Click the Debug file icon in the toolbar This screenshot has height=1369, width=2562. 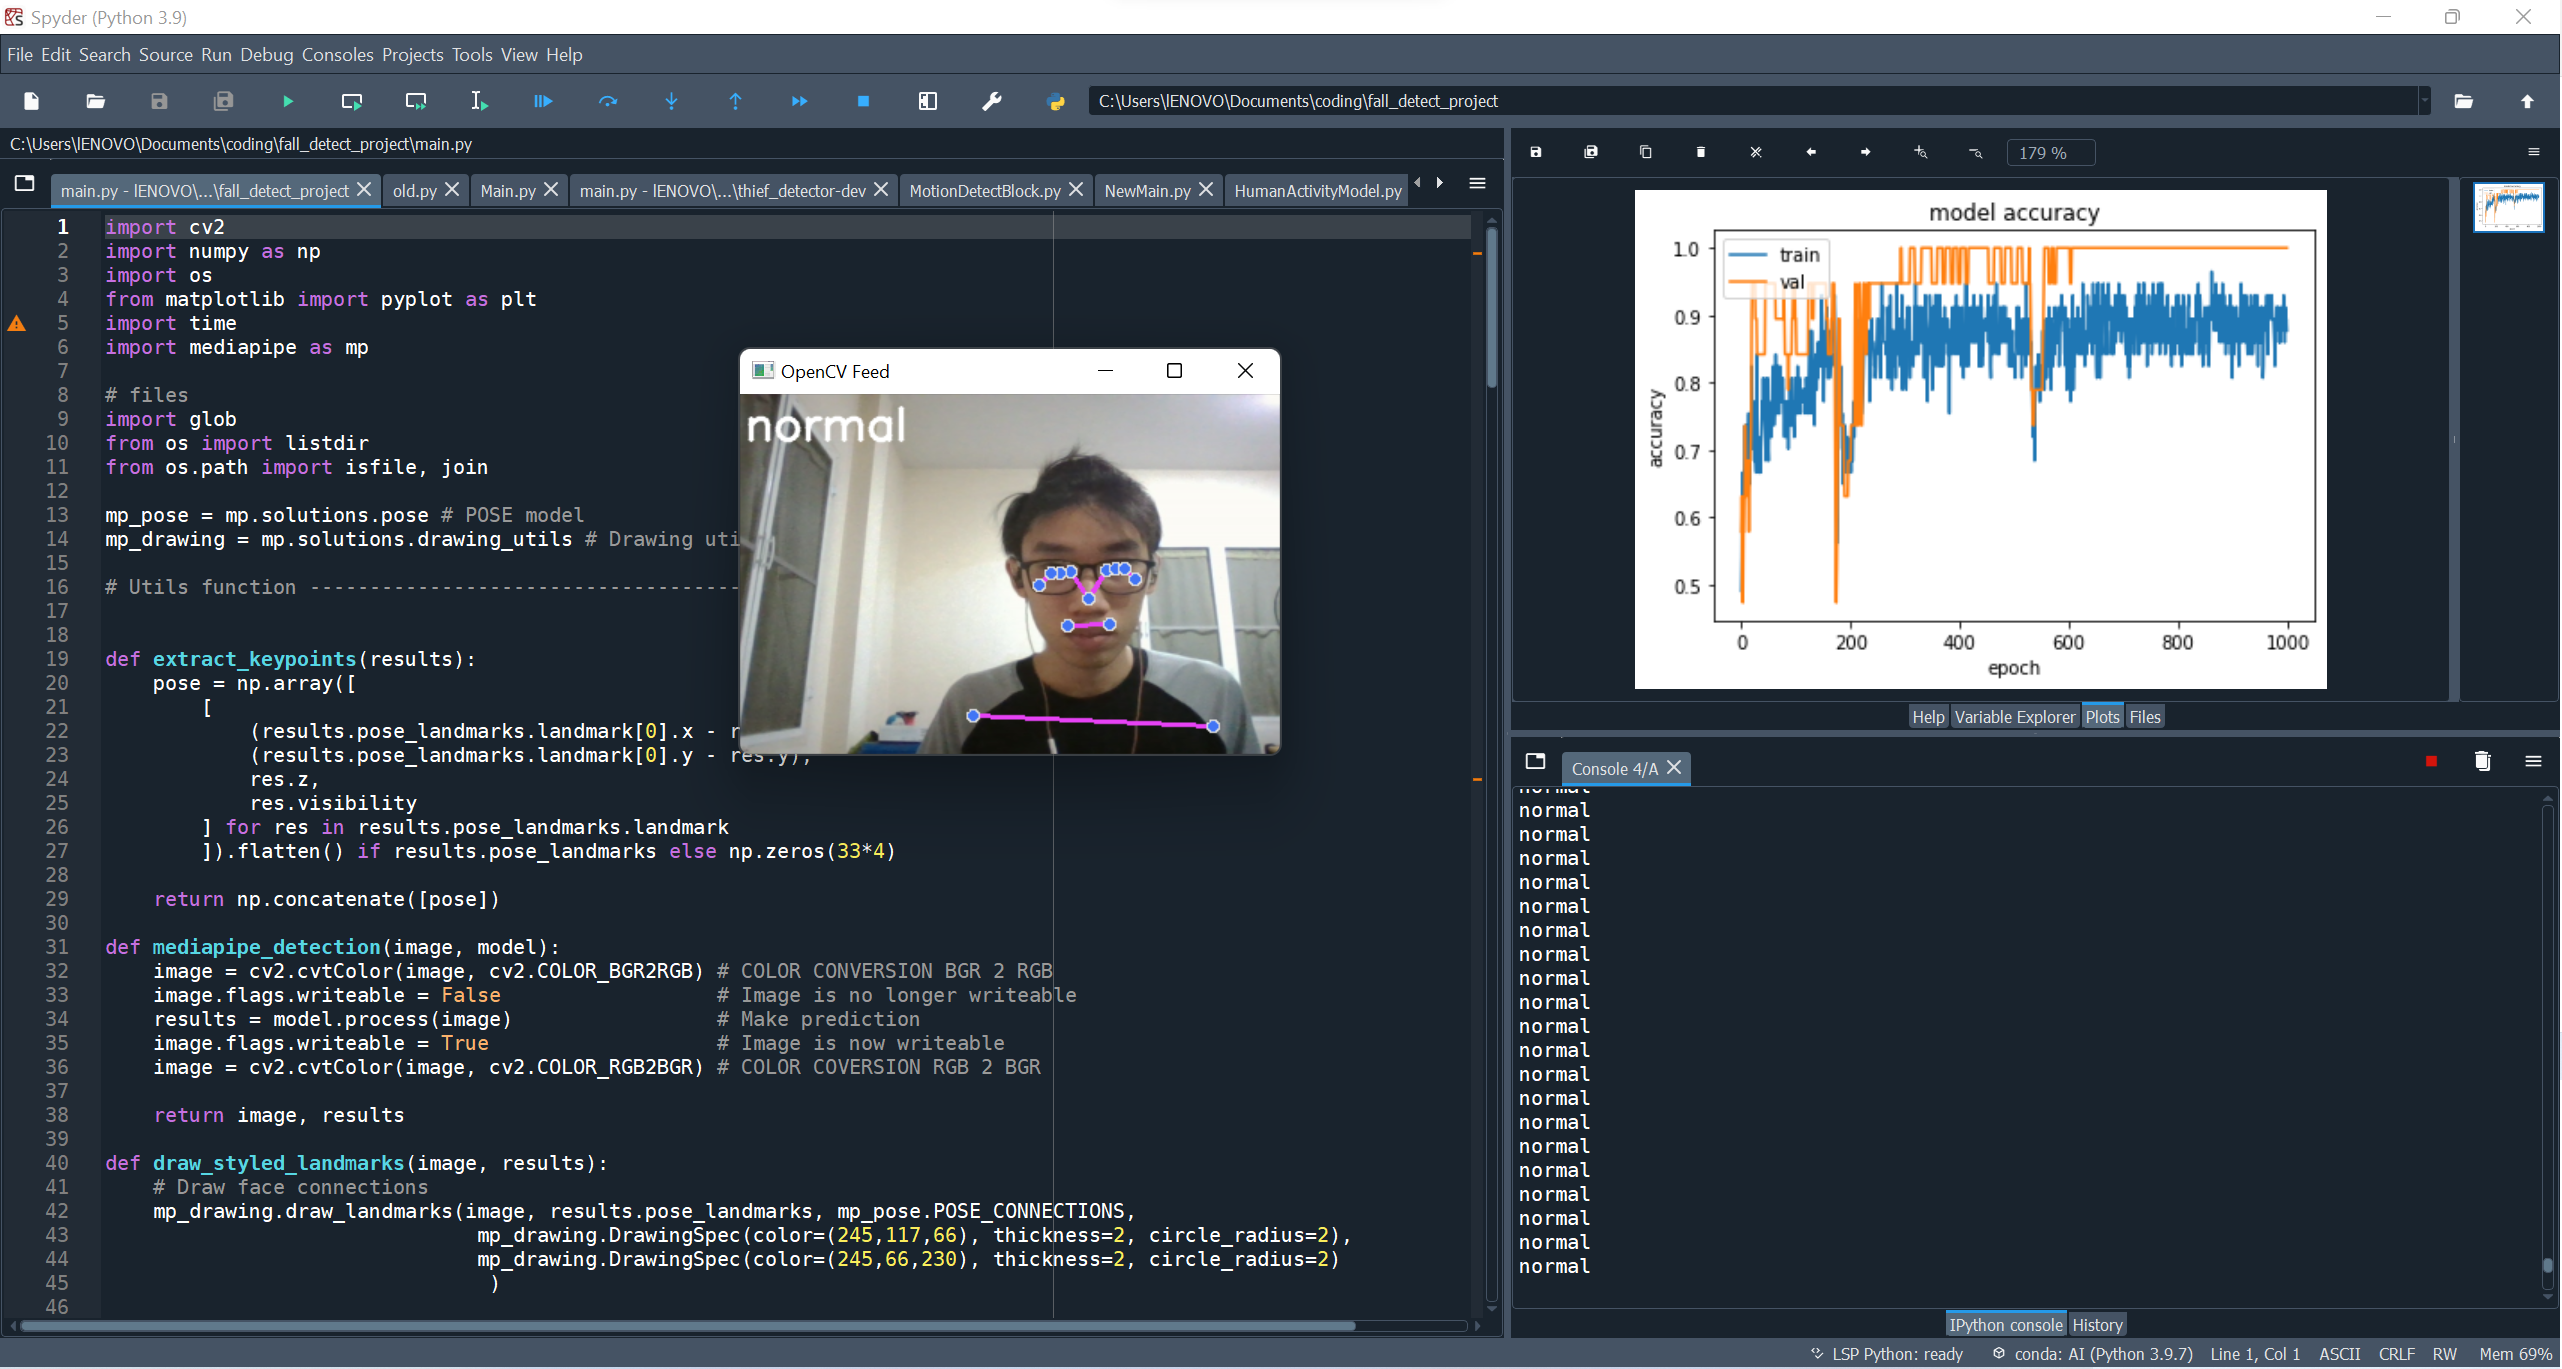(x=543, y=101)
